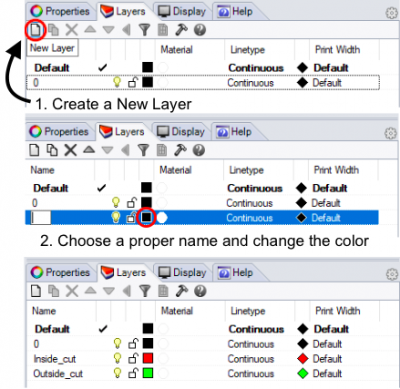
Task: Switch to Display tab in top panel
Action: [x=182, y=11]
